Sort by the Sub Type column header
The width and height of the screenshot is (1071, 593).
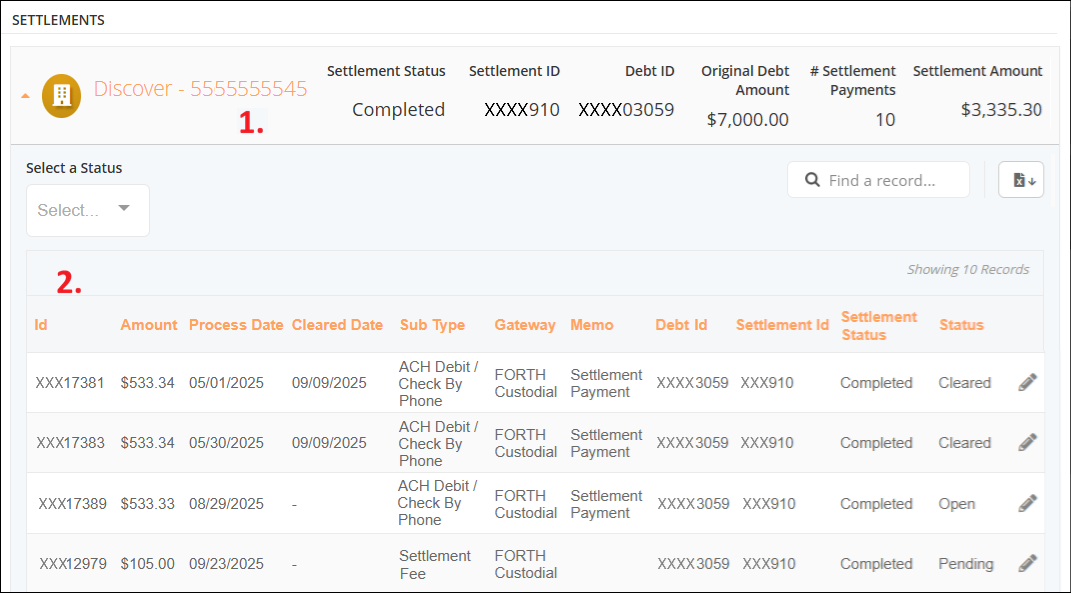pos(432,325)
